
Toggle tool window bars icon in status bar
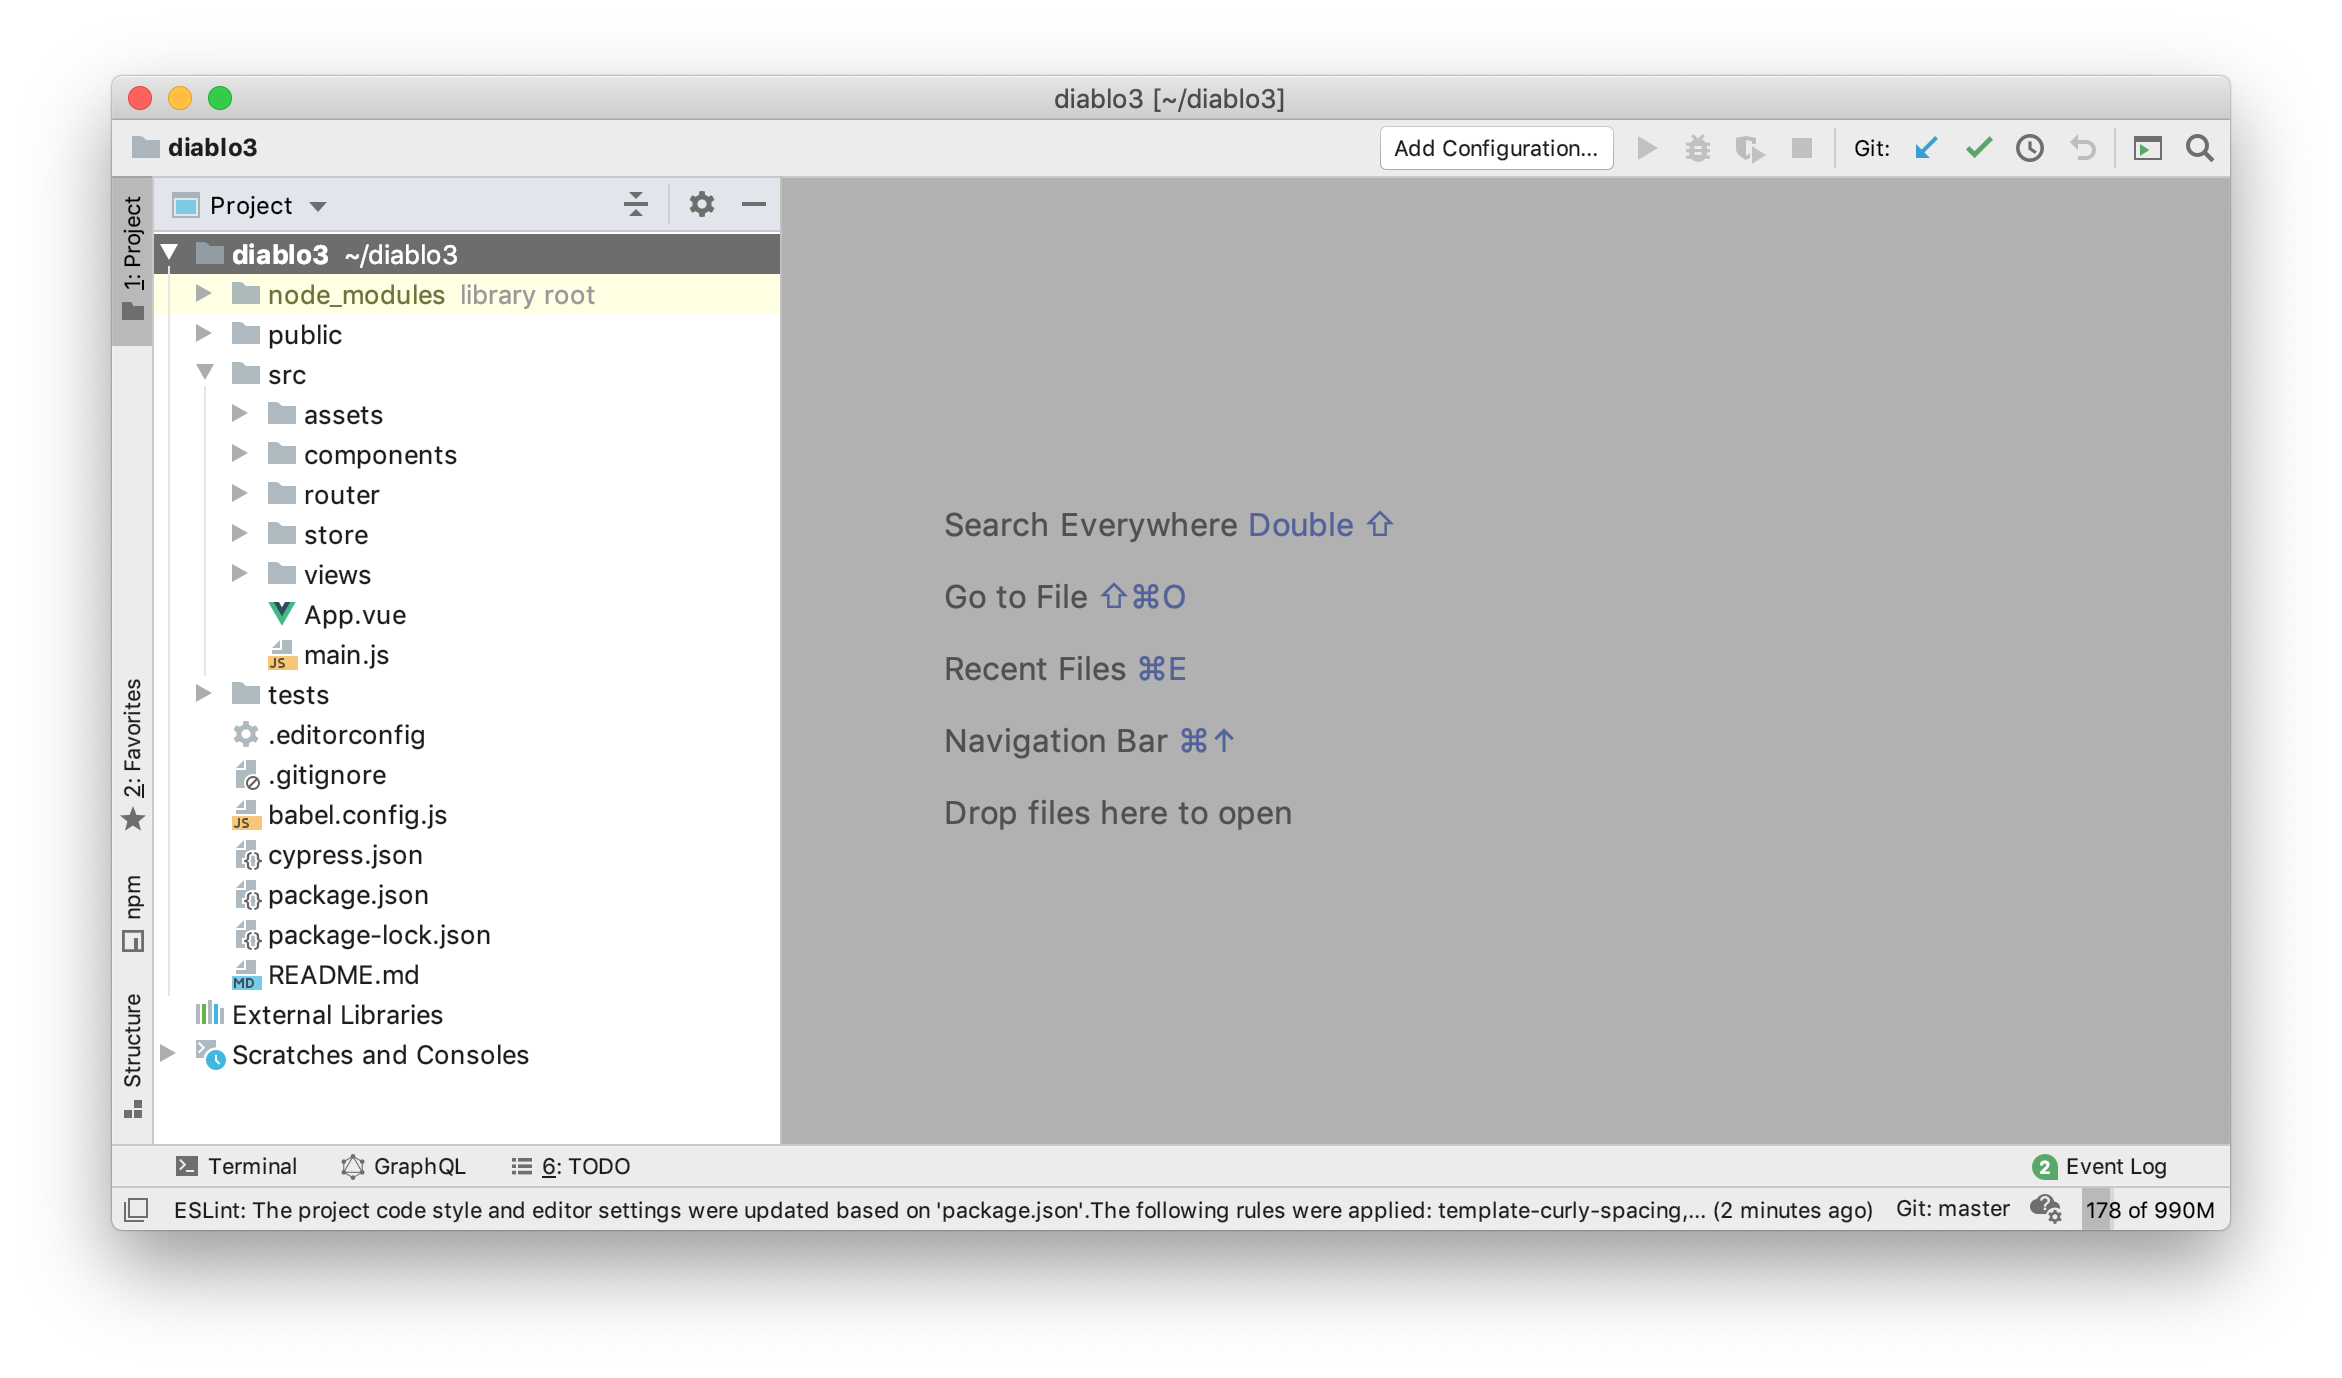[x=136, y=1210]
